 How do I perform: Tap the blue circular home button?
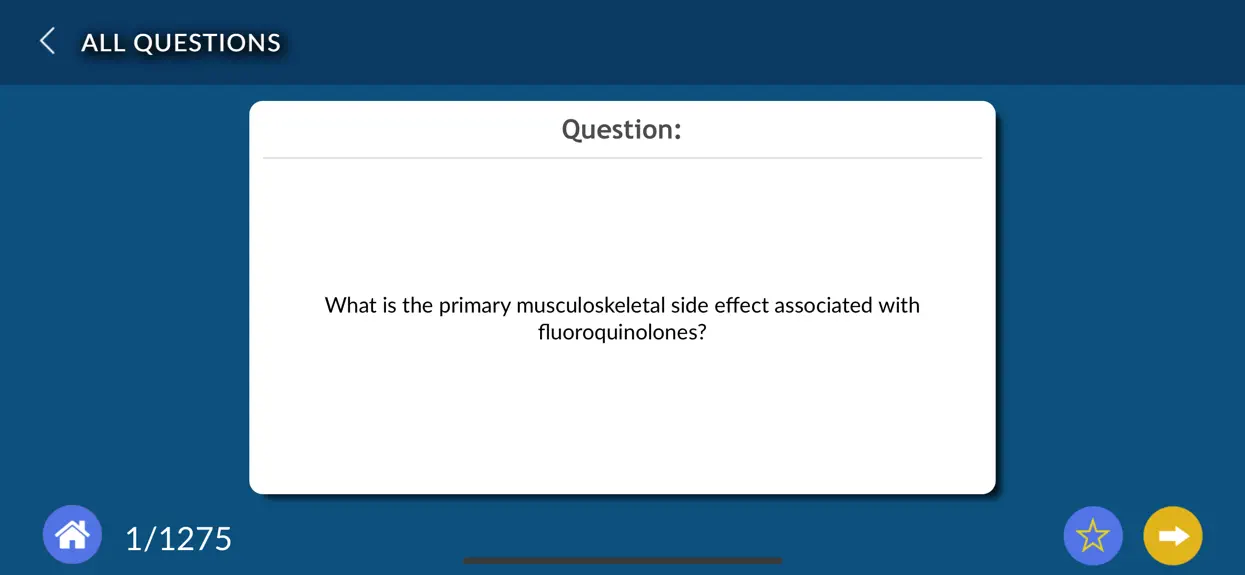72,535
